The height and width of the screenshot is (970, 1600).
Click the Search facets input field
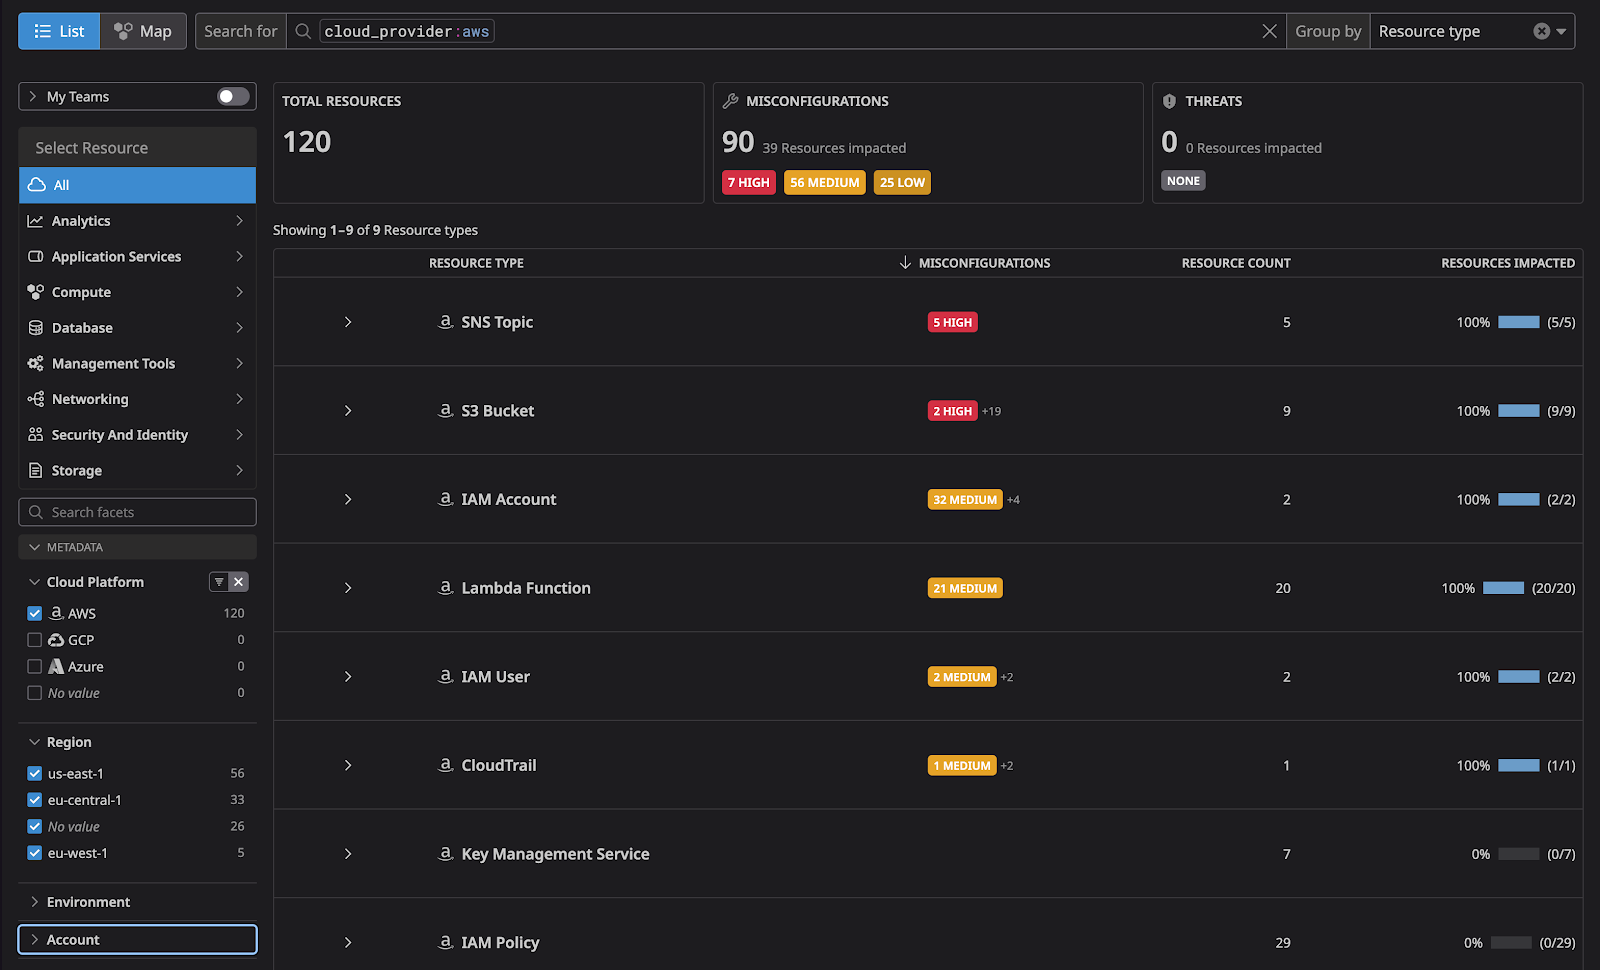pos(137,512)
